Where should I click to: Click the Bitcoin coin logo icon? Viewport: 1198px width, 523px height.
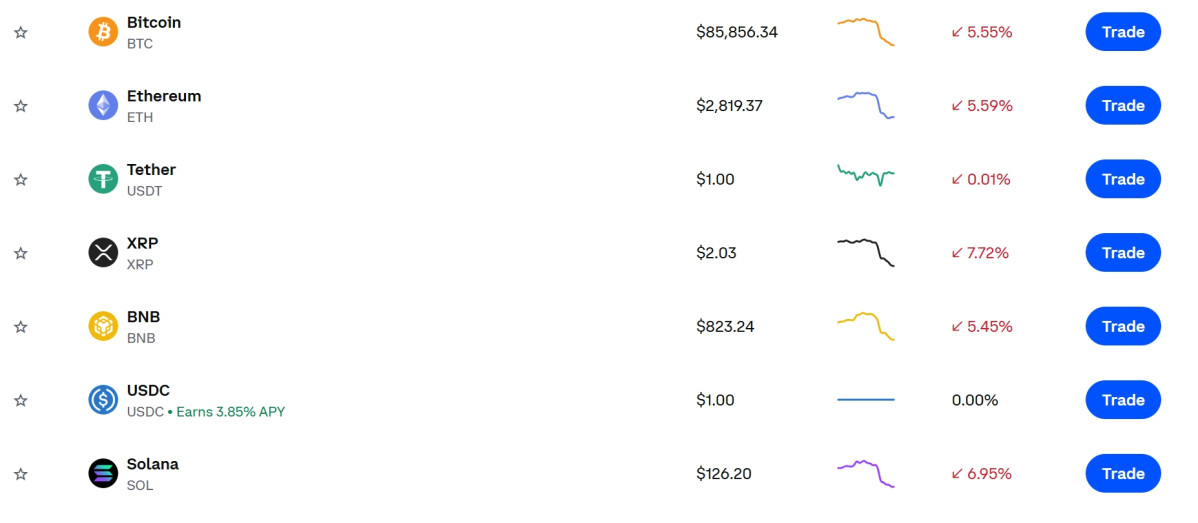(x=103, y=32)
